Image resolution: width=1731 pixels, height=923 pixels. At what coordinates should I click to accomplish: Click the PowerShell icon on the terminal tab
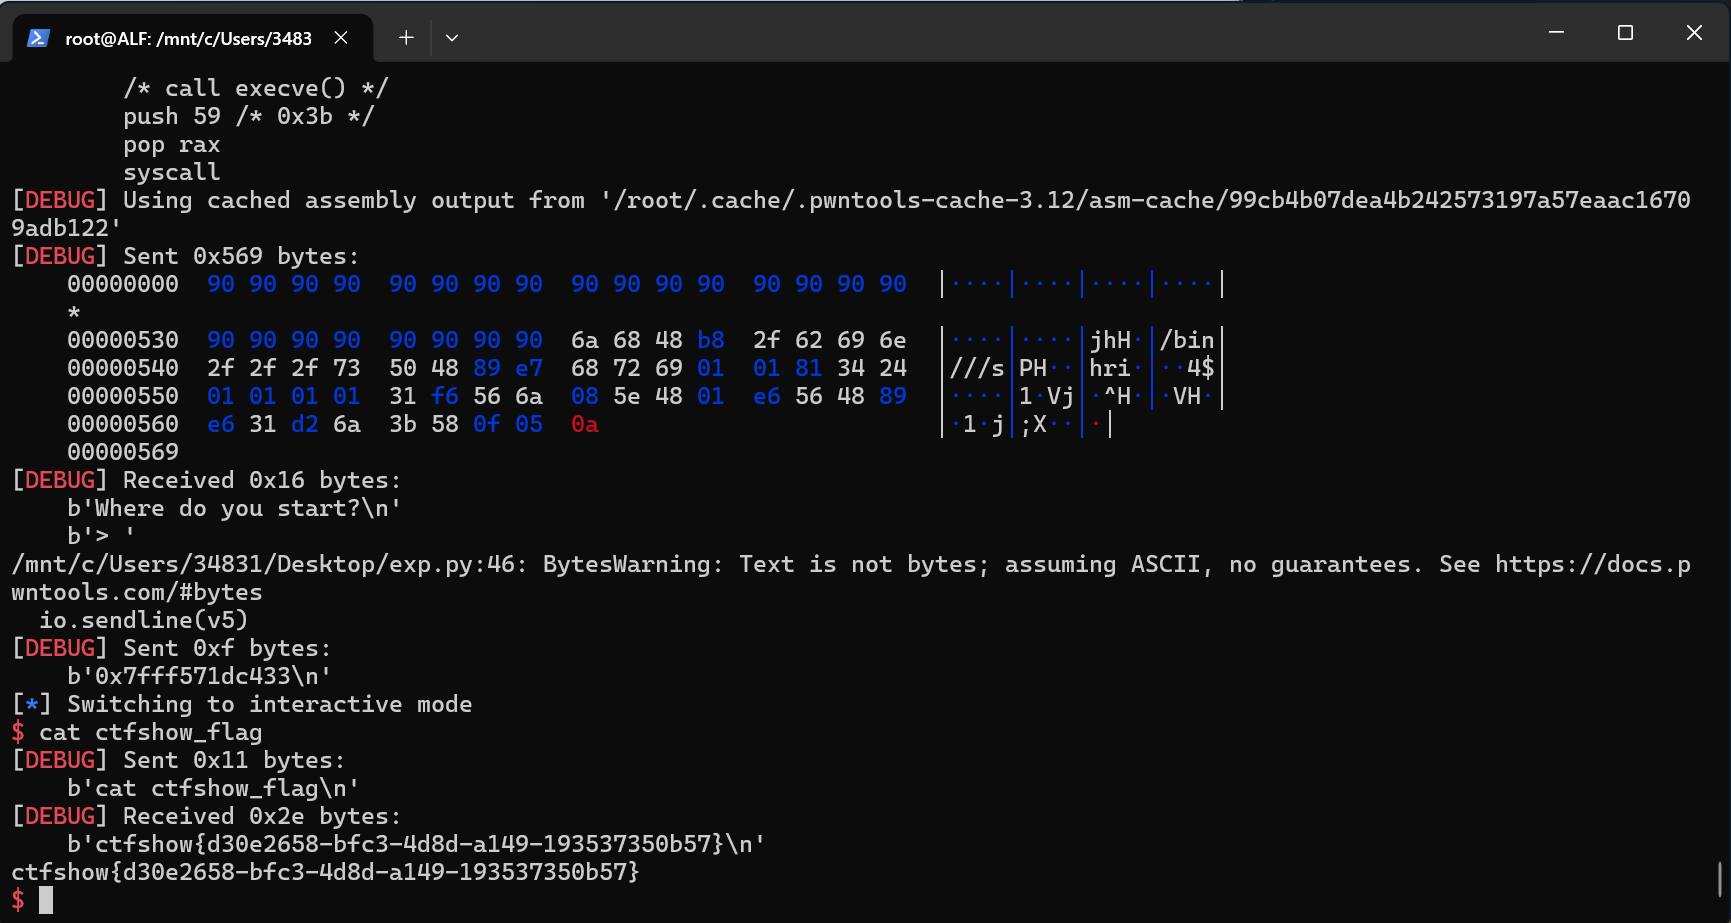pyautogui.click(x=38, y=38)
